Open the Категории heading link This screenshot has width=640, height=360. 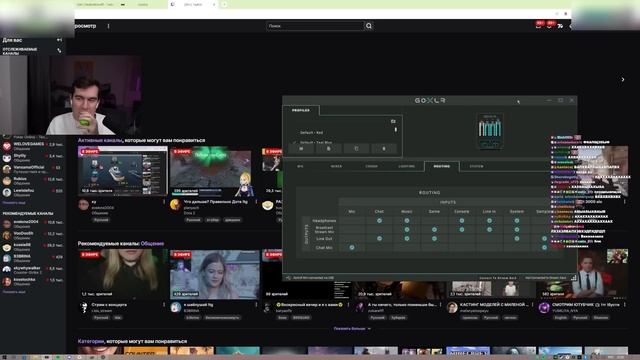point(91,341)
